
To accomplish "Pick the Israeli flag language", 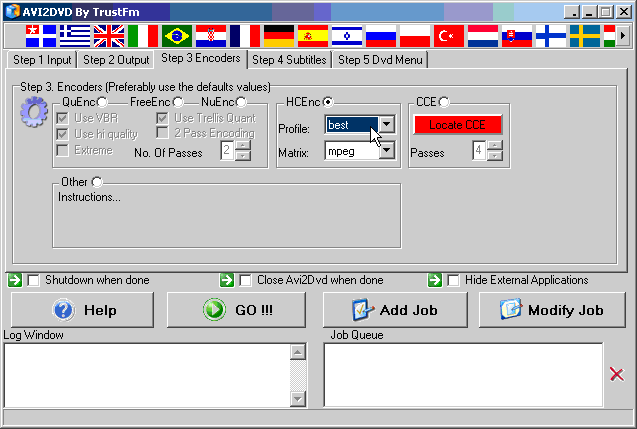I will click(347, 36).
